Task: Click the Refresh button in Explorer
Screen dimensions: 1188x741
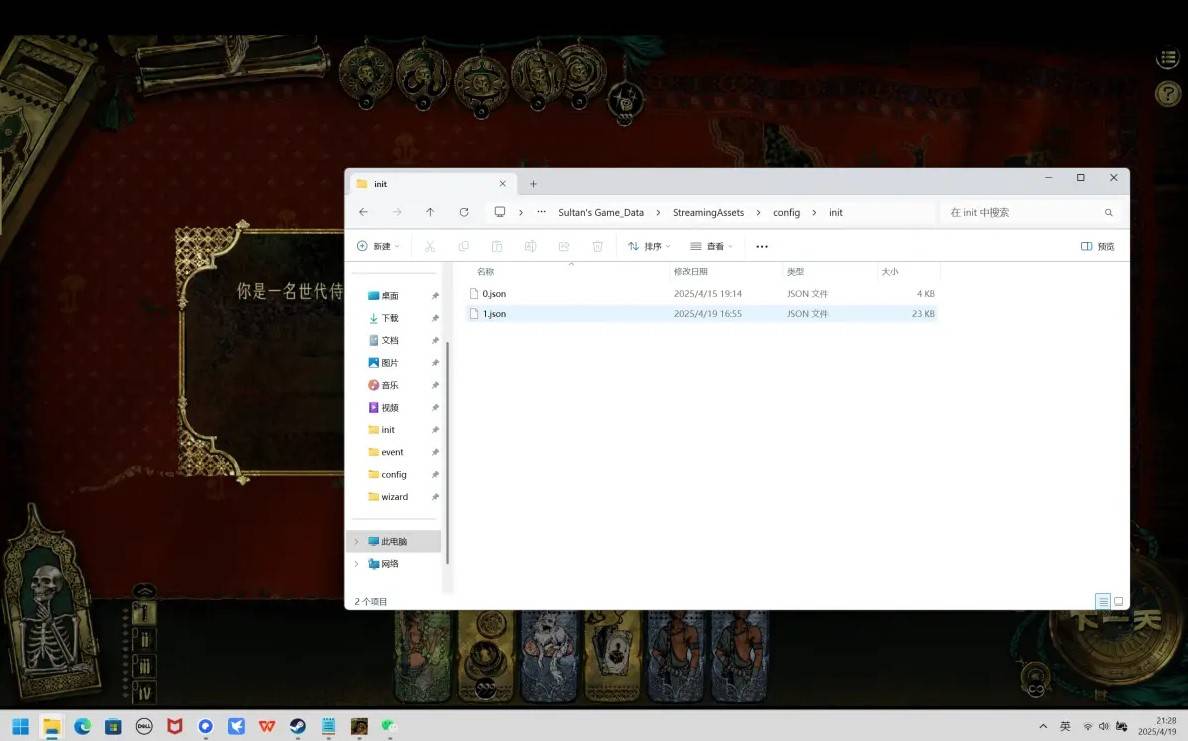Action: (x=463, y=212)
